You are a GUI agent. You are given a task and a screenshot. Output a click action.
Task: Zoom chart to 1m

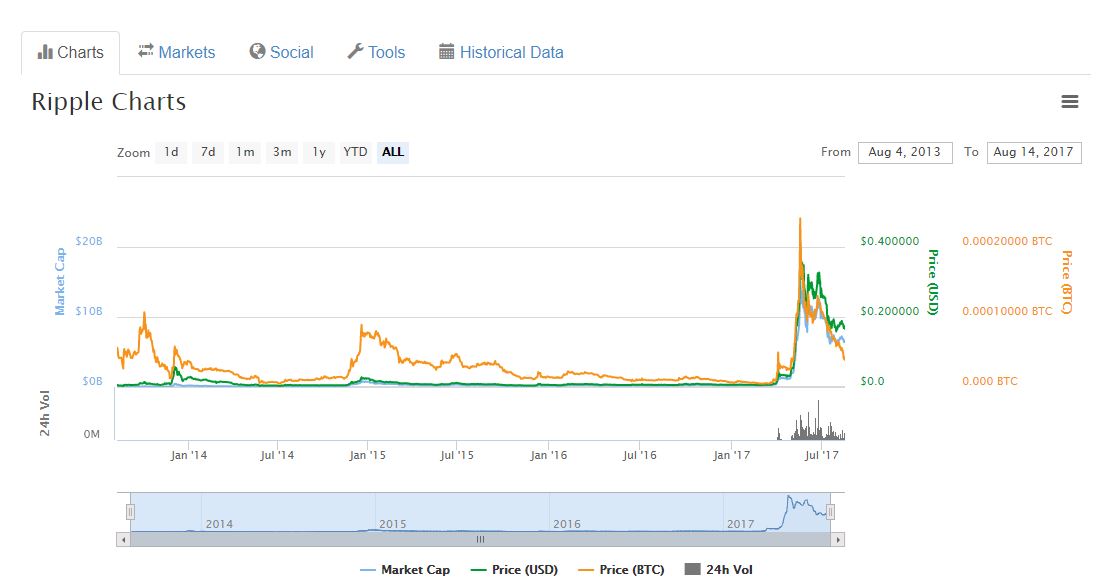click(x=244, y=152)
